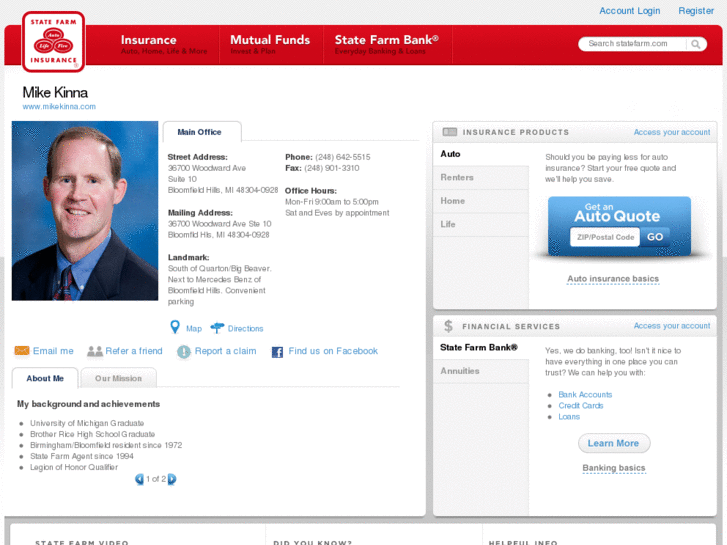Click the State Farm Insurance logo

(x=53, y=42)
